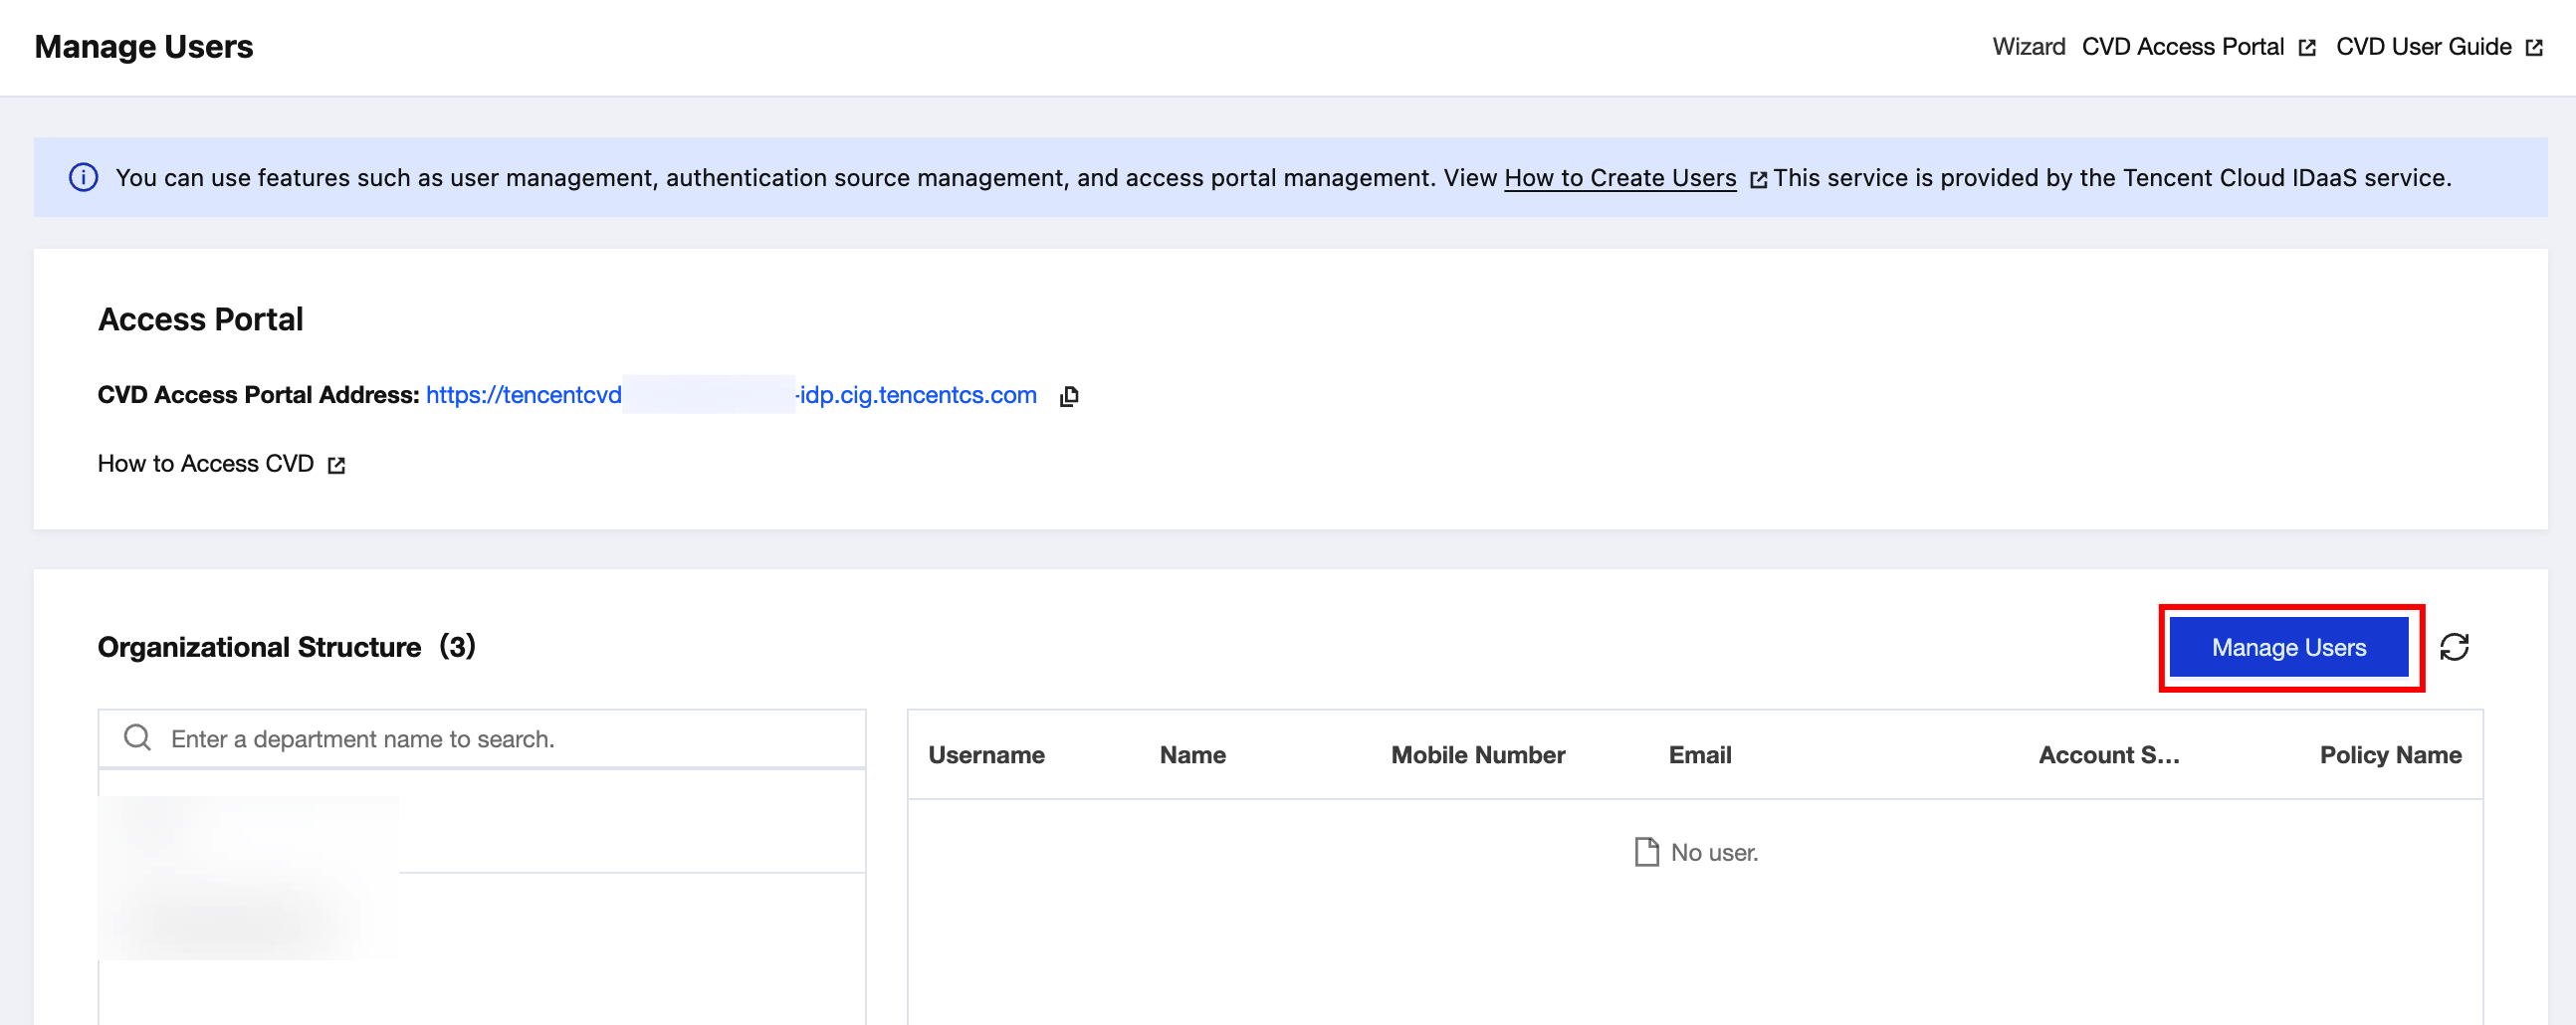Click the document icon beside No user
2576x1025 pixels.
coord(1645,852)
